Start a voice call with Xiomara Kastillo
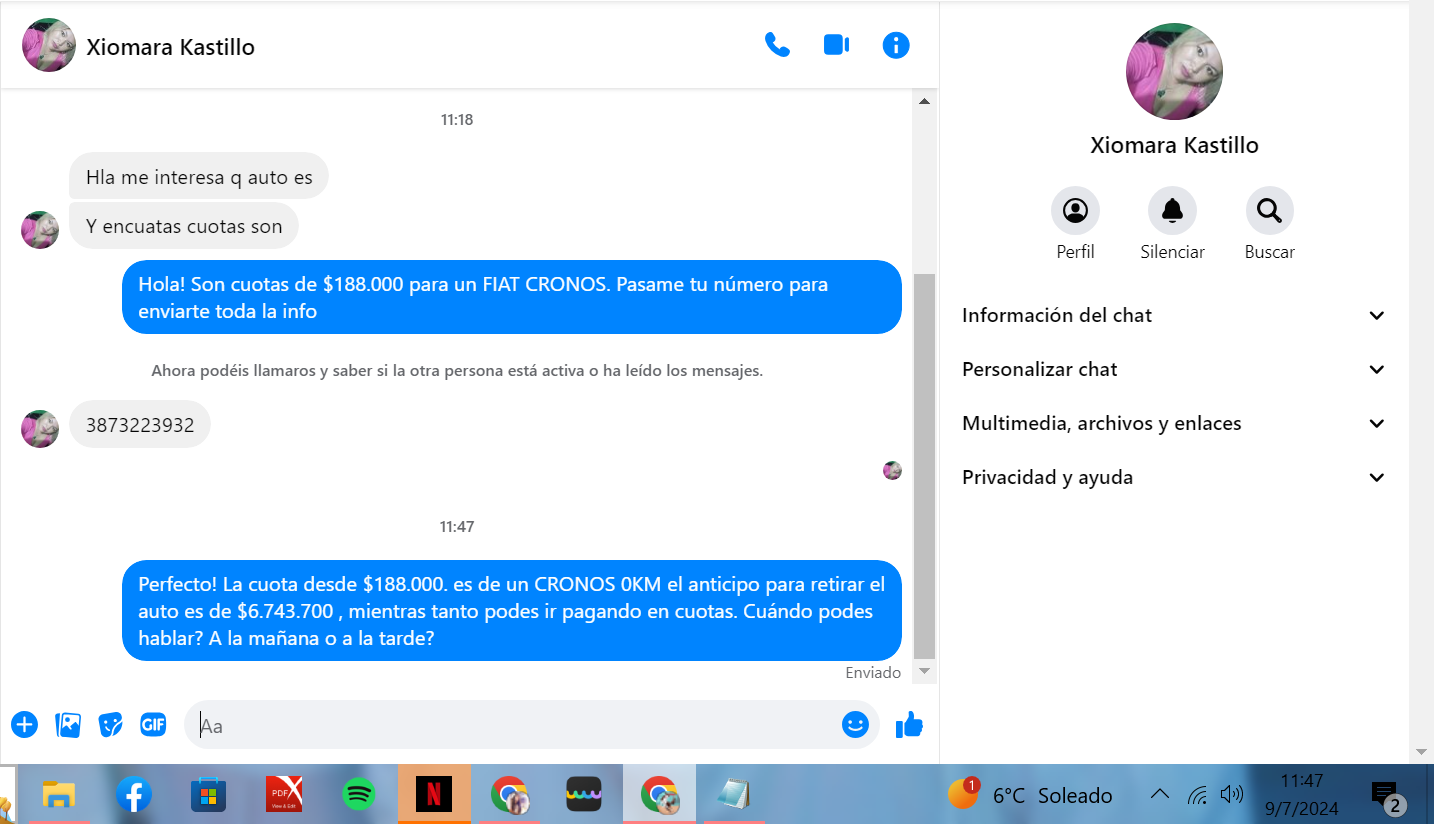The width and height of the screenshot is (1434, 824). pos(777,45)
